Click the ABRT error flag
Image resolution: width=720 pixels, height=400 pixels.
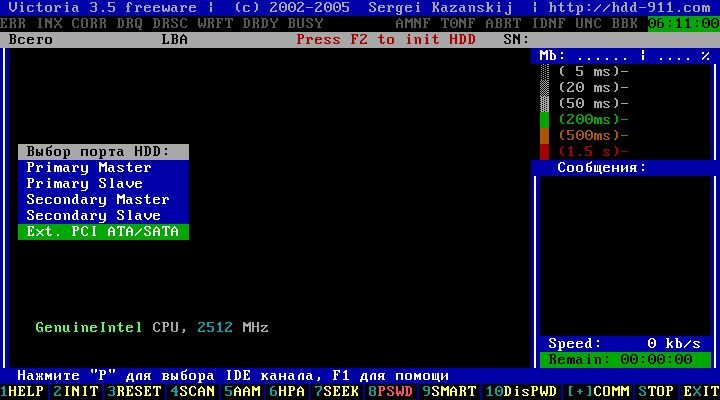[503, 23]
